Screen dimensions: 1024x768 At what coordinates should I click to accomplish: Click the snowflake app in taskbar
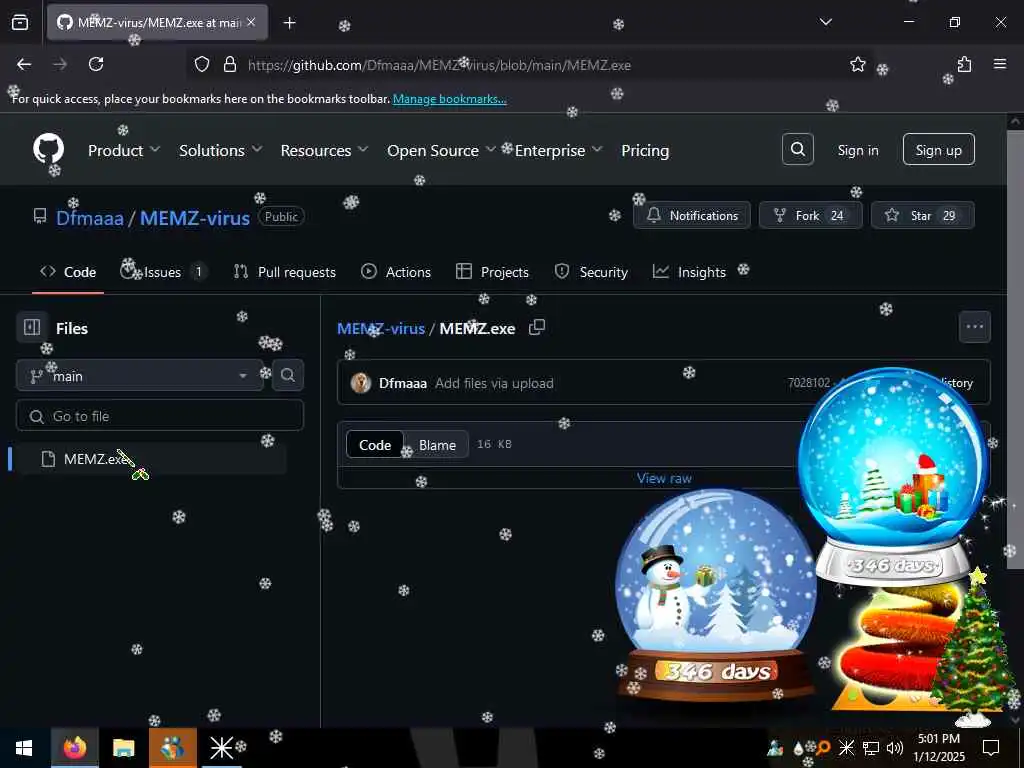click(x=221, y=748)
